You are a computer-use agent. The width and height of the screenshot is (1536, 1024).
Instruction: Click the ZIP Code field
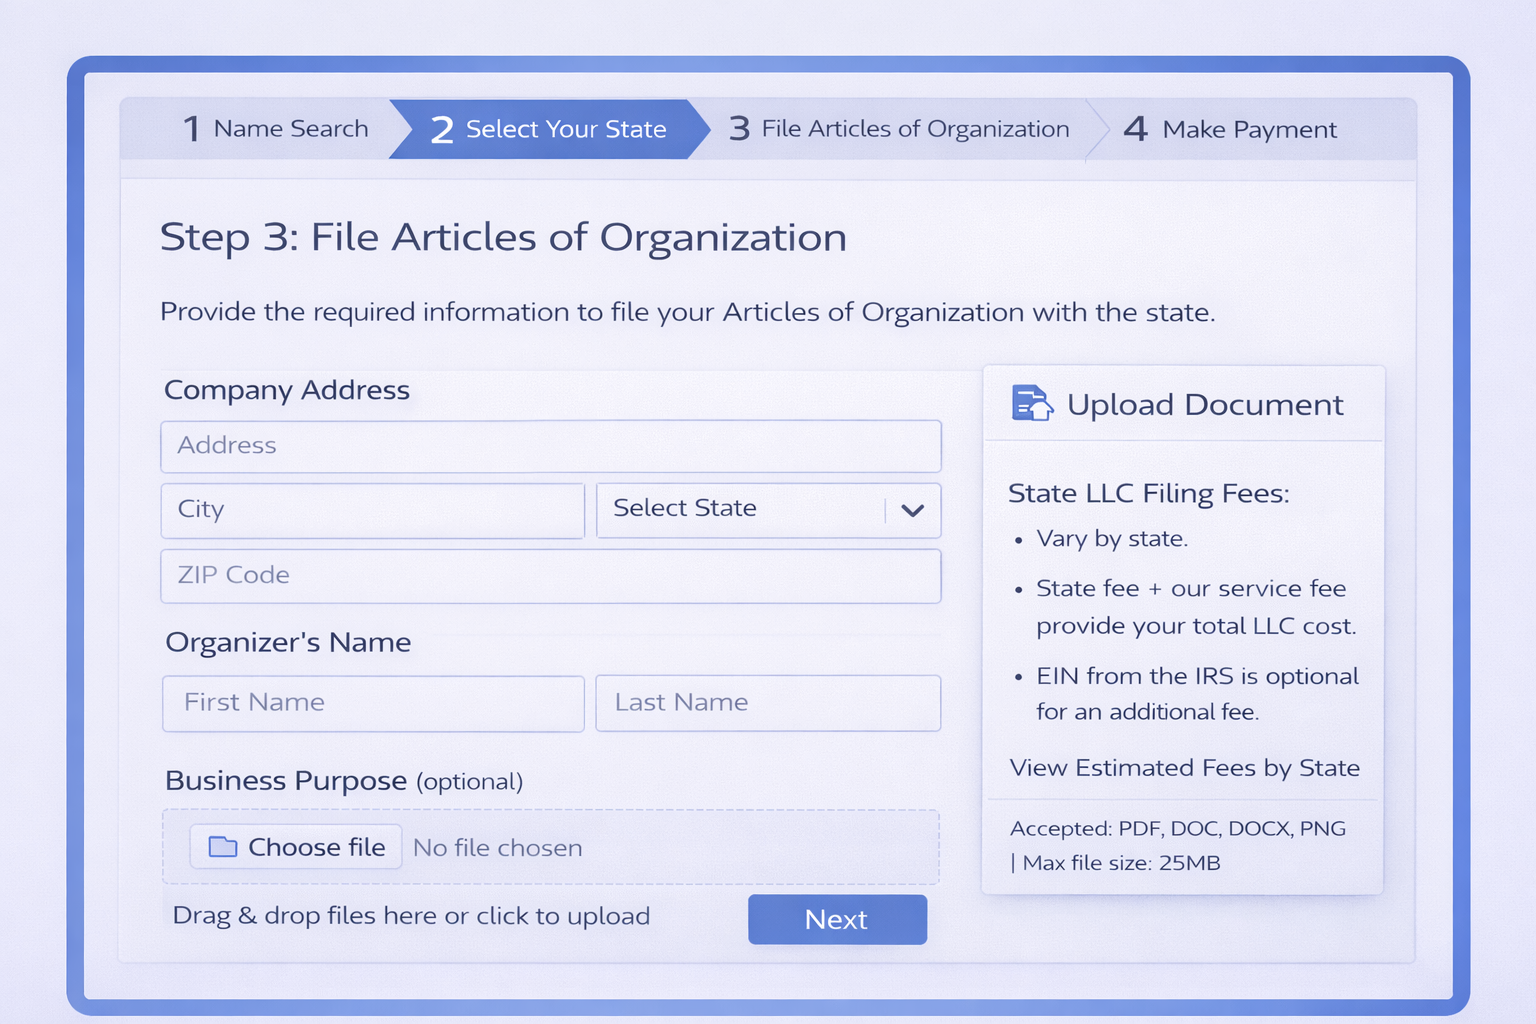coord(550,576)
